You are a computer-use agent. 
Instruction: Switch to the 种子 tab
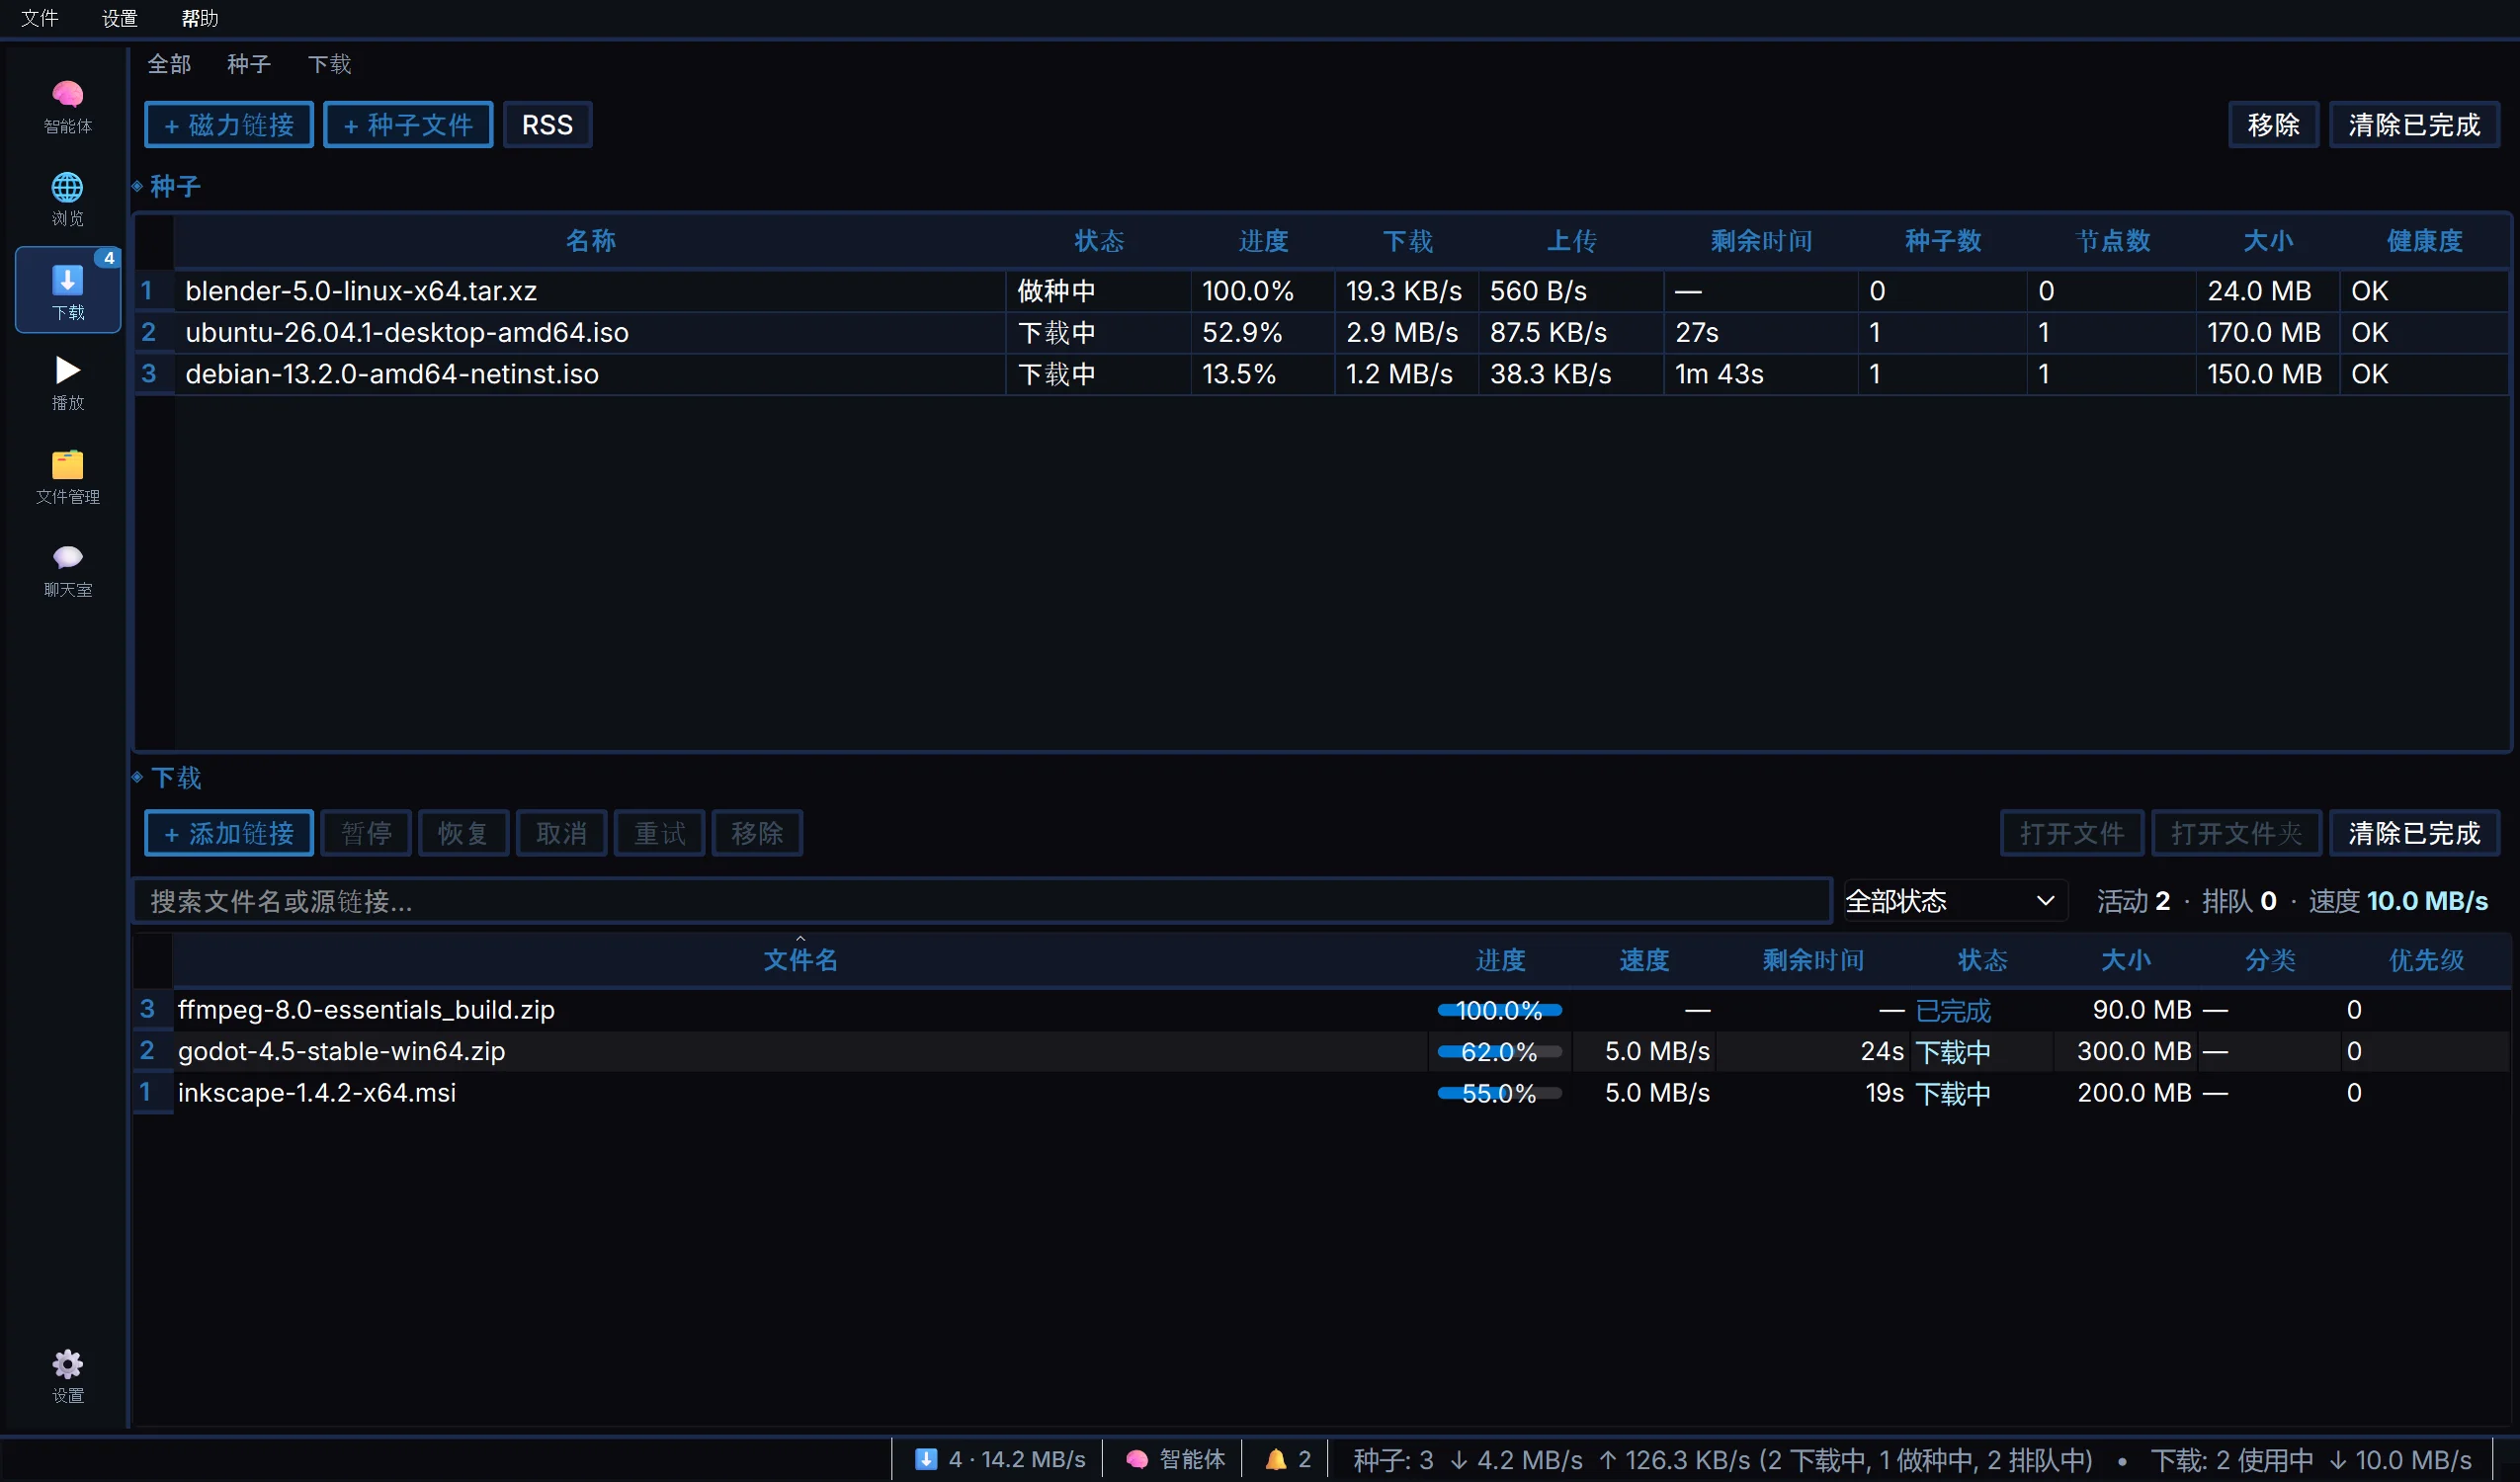249,64
